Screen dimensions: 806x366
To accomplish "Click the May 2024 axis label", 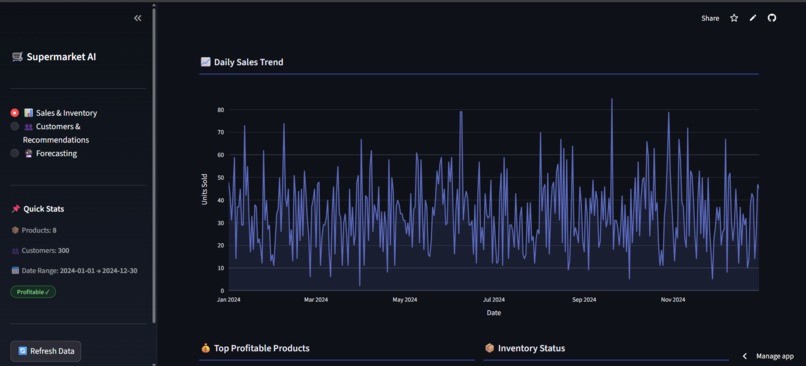I will pyautogui.click(x=405, y=300).
